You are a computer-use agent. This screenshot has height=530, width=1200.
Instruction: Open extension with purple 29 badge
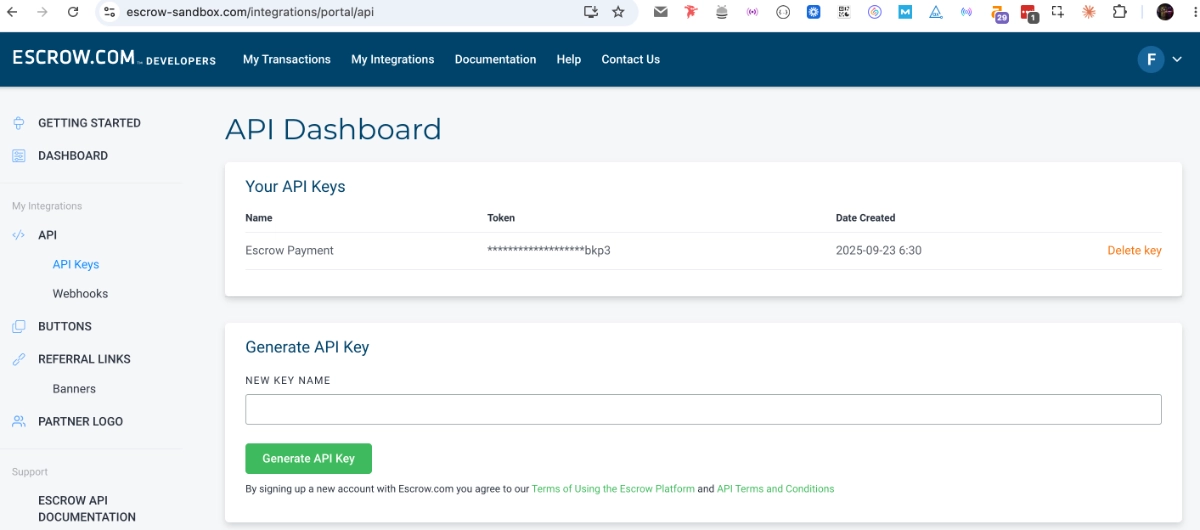coord(999,13)
